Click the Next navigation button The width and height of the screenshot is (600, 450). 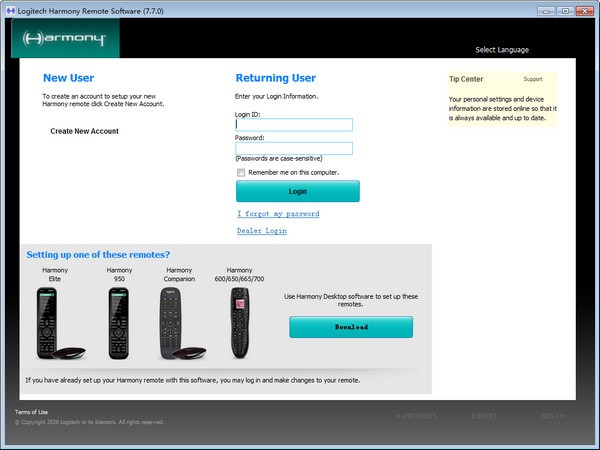coord(552,416)
